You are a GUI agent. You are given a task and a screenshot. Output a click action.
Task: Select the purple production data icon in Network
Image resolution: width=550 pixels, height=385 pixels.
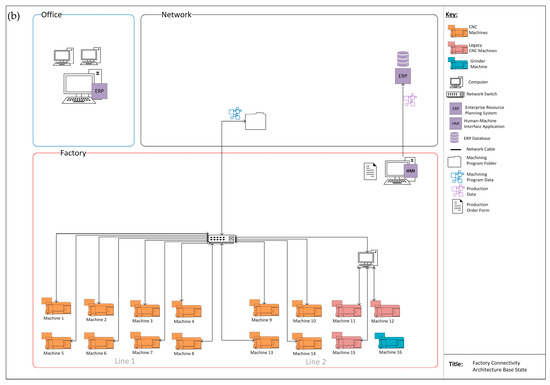pyautogui.click(x=410, y=100)
